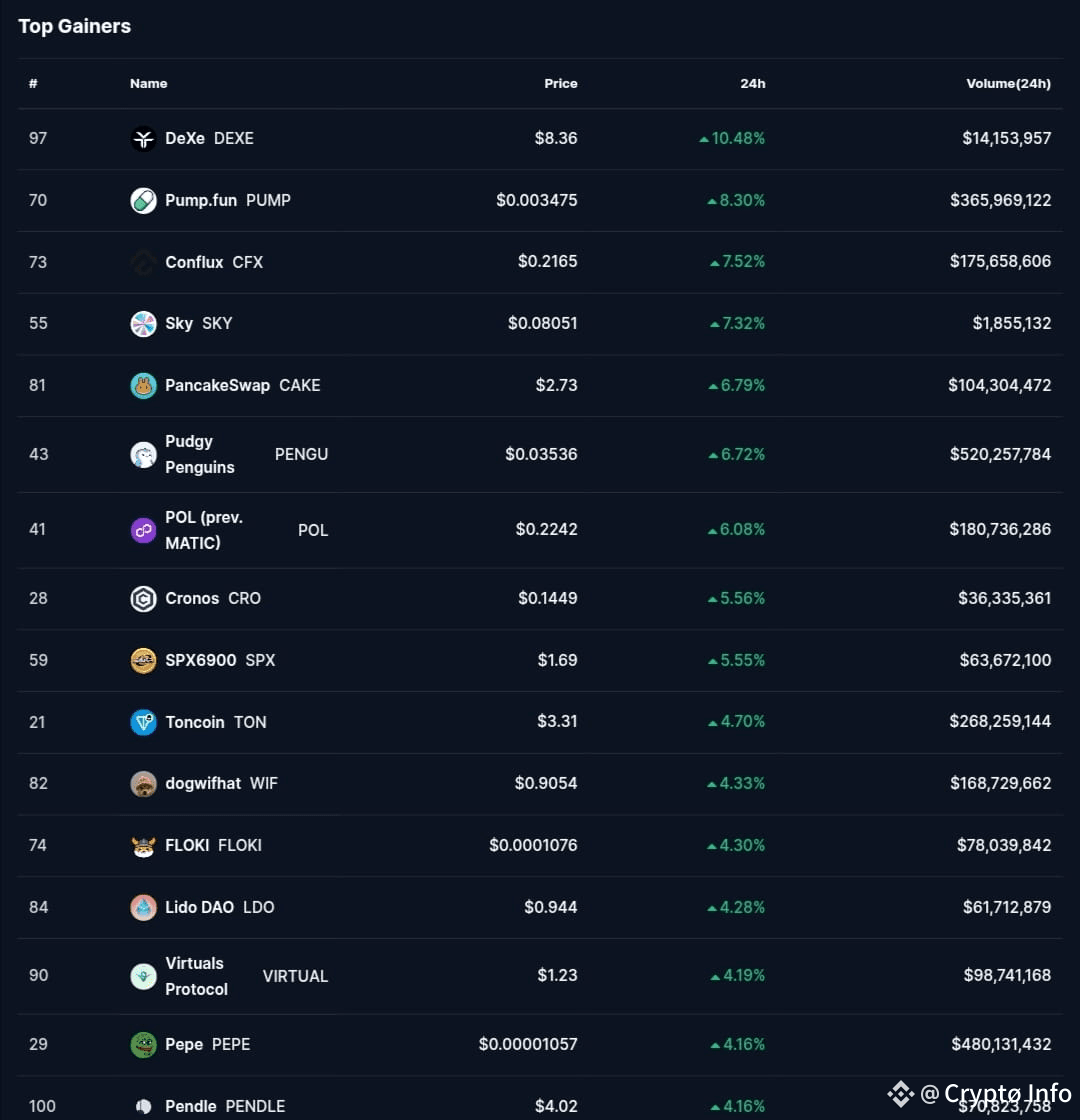This screenshot has height=1120, width=1080.
Task: Select the Pudgy Penguins logo
Action: click(x=143, y=454)
